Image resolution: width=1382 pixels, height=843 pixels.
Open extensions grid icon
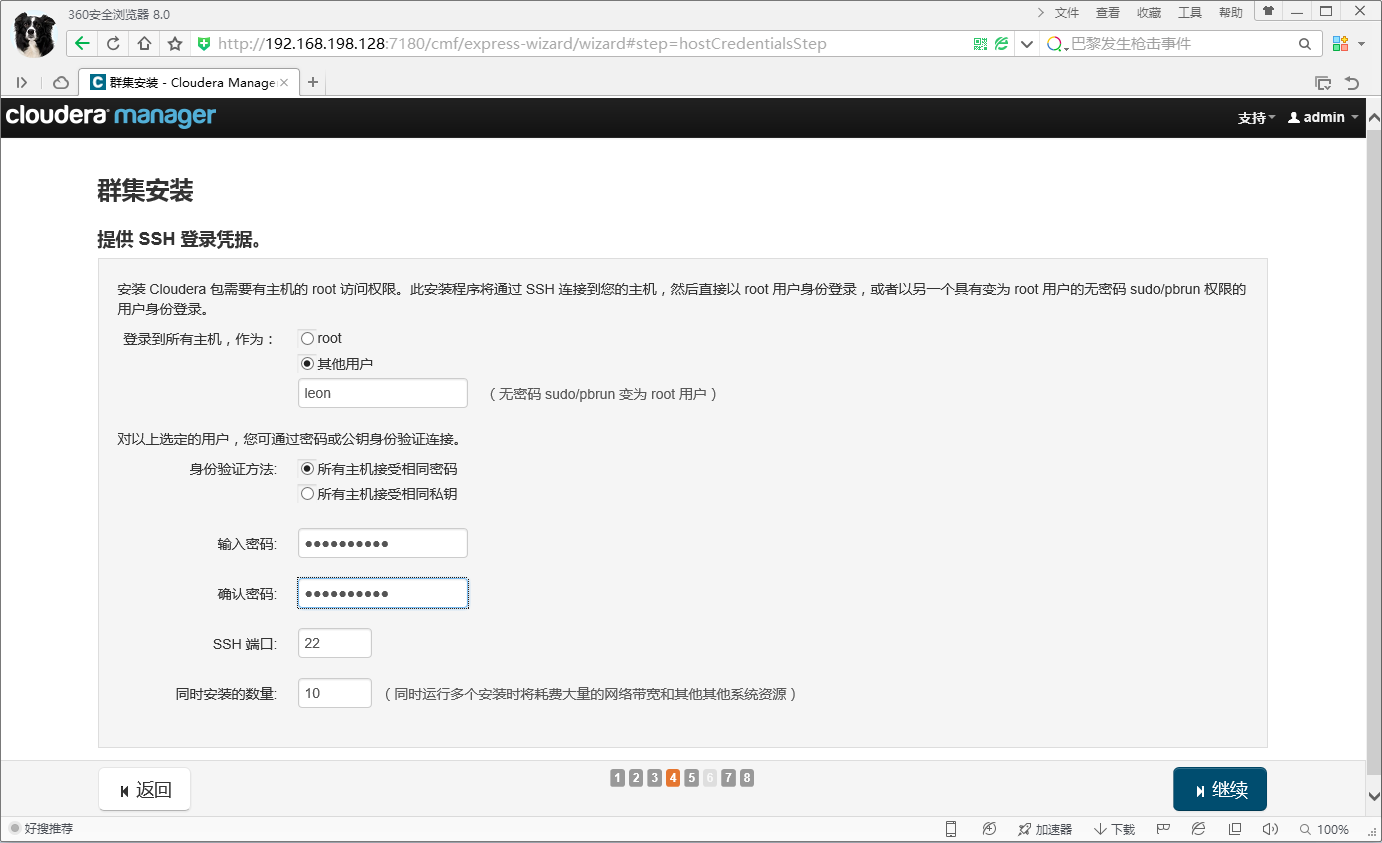[x=1341, y=44]
